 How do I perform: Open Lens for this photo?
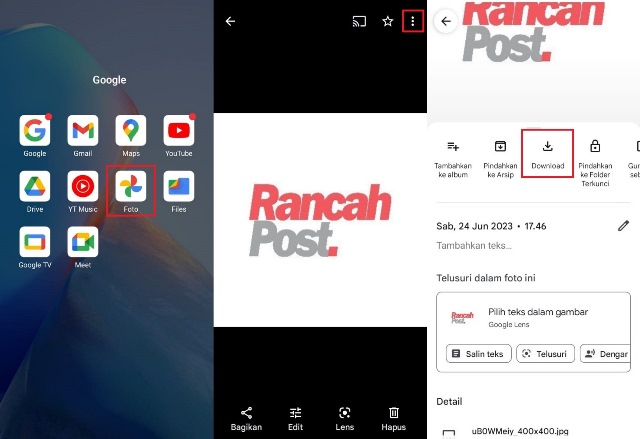point(344,419)
